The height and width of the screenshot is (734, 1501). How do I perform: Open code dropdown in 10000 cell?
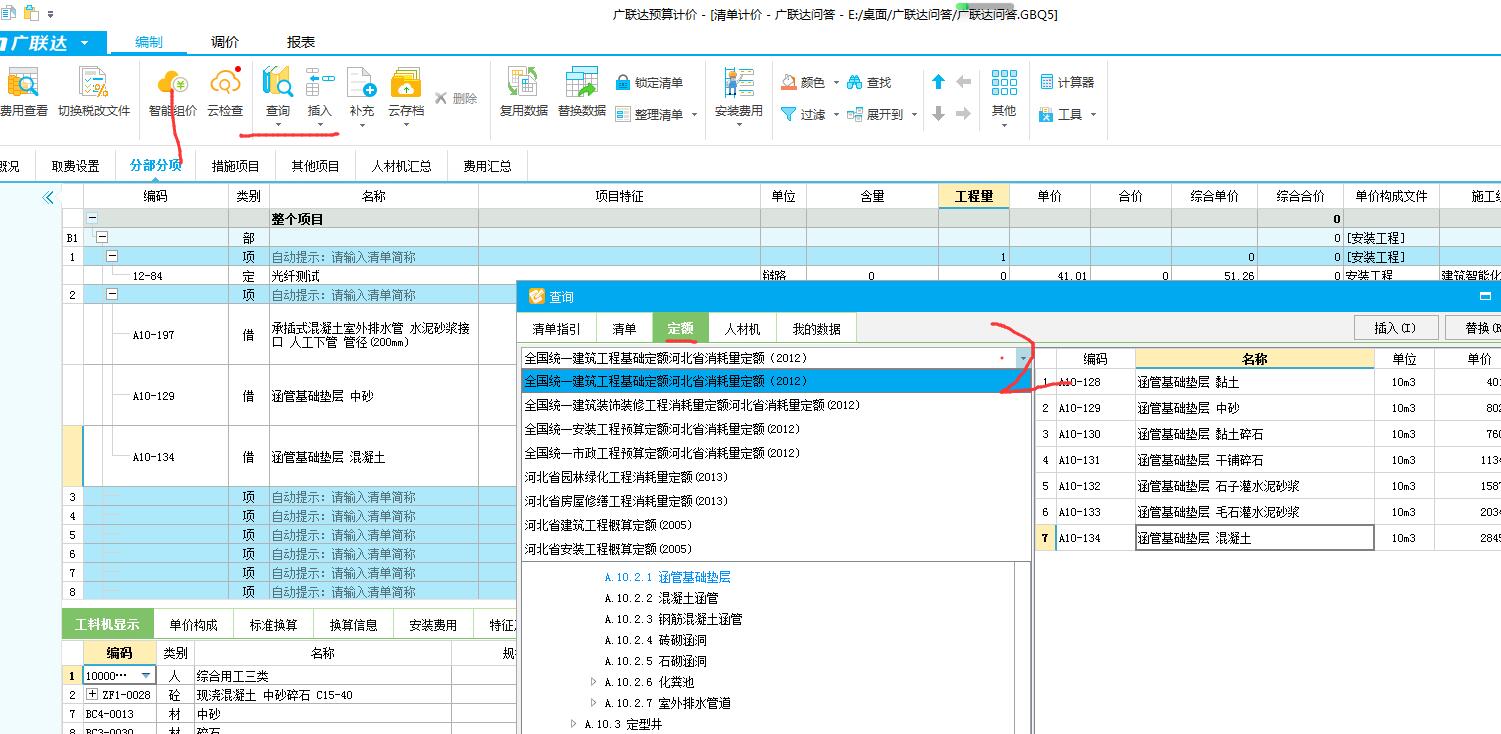click(146, 676)
